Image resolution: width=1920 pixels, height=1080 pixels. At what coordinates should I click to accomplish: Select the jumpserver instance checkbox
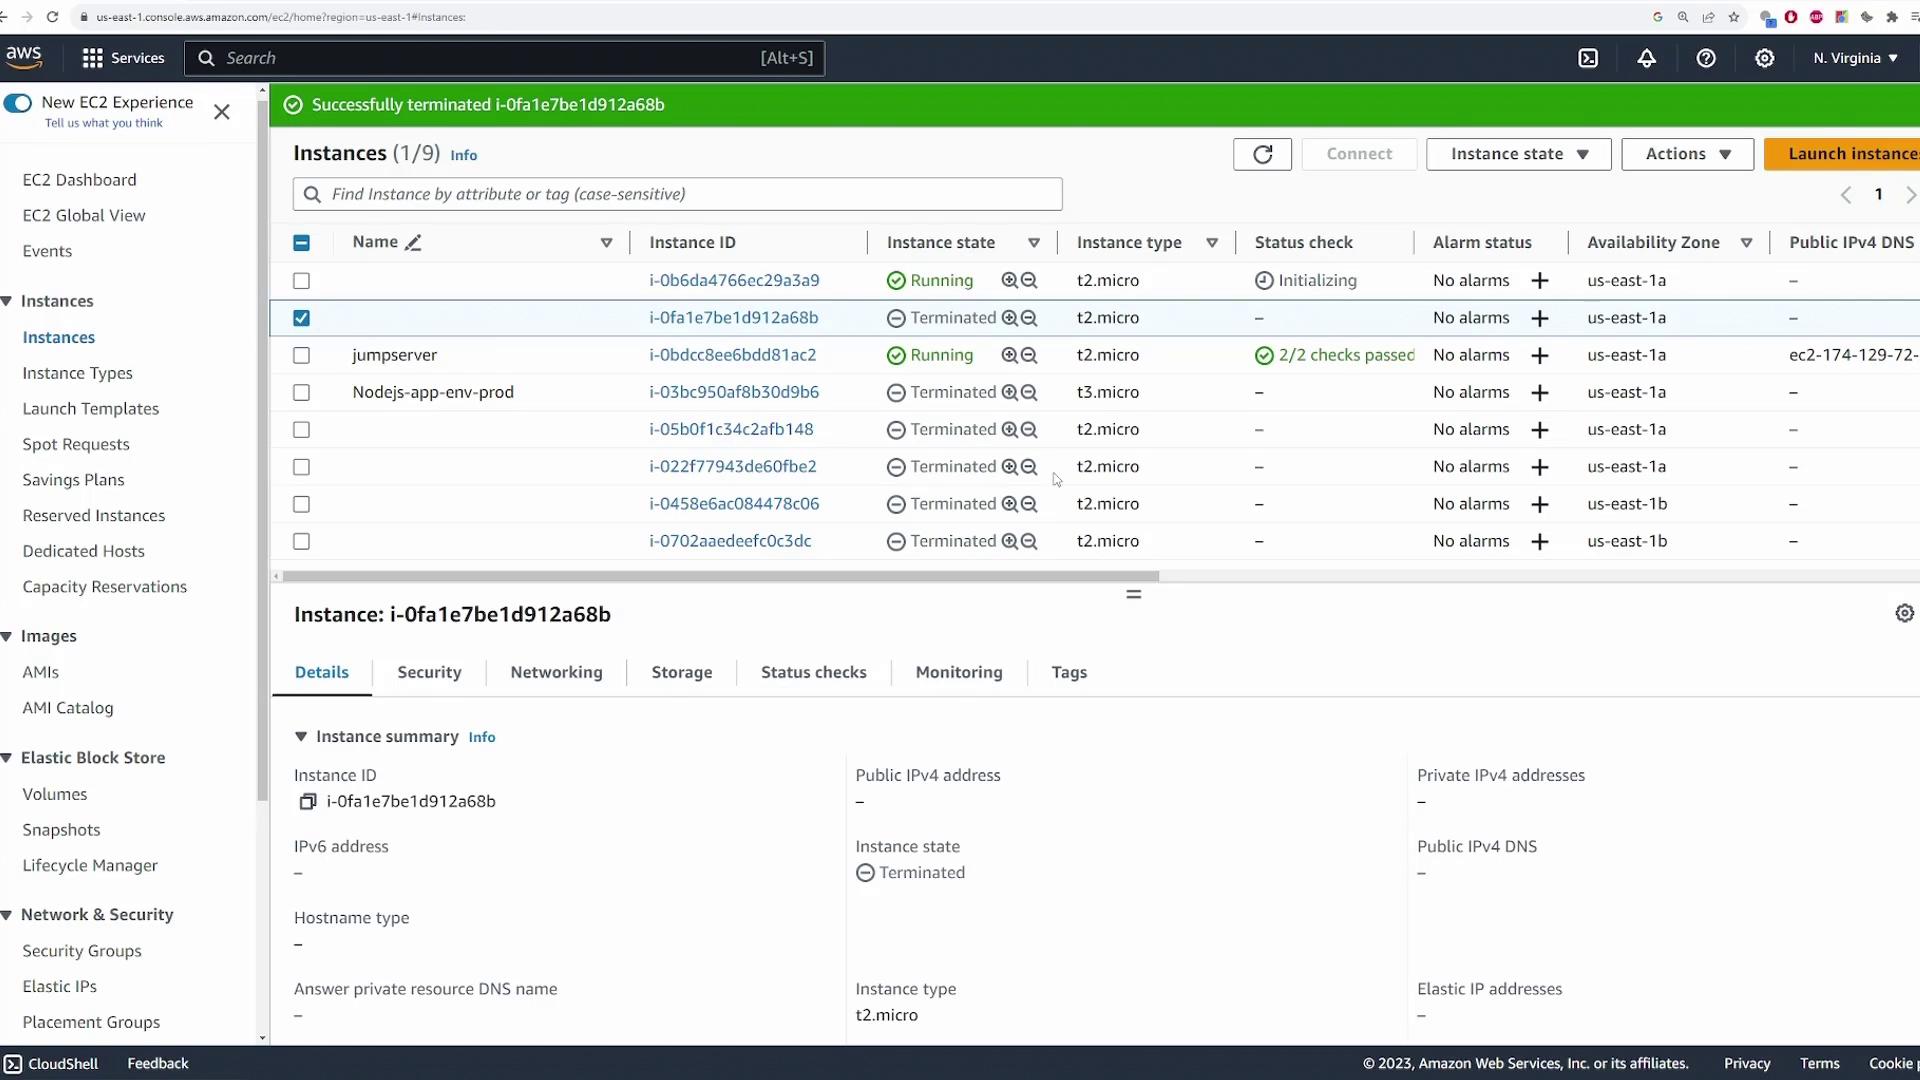[301, 355]
